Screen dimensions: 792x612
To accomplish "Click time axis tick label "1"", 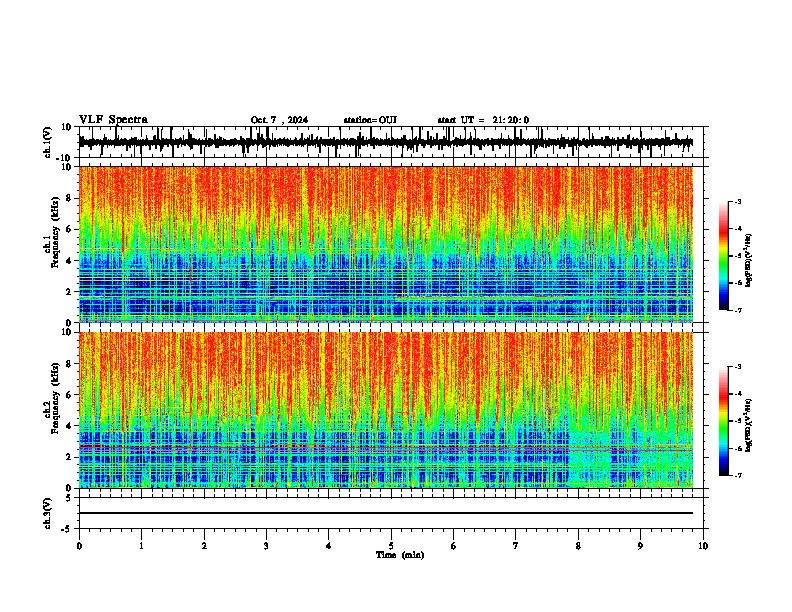I will coord(141,546).
